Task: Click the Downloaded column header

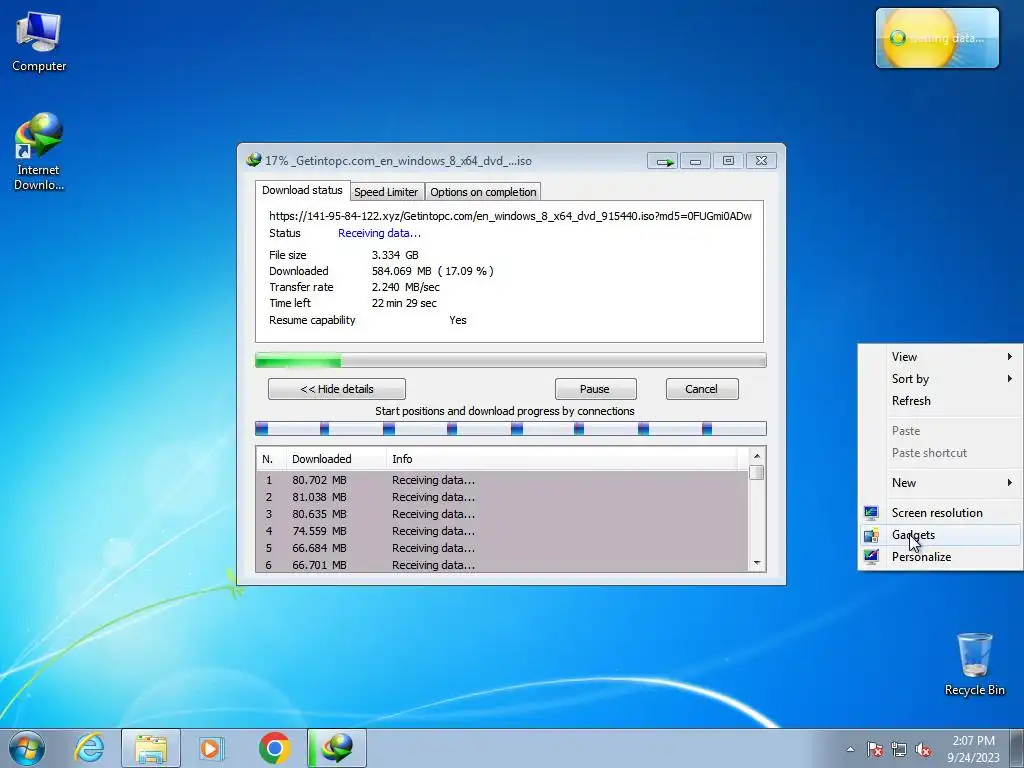Action: click(x=336, y=459)
